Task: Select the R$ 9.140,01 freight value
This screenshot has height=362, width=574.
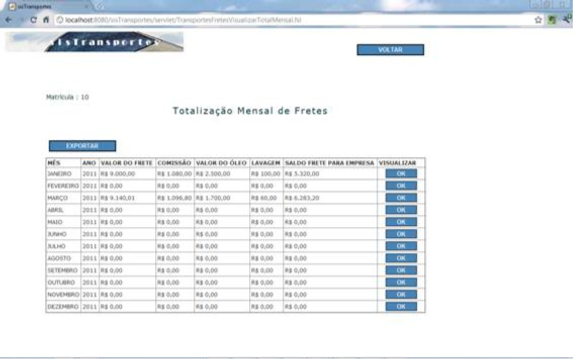Action: click(118, 198)
